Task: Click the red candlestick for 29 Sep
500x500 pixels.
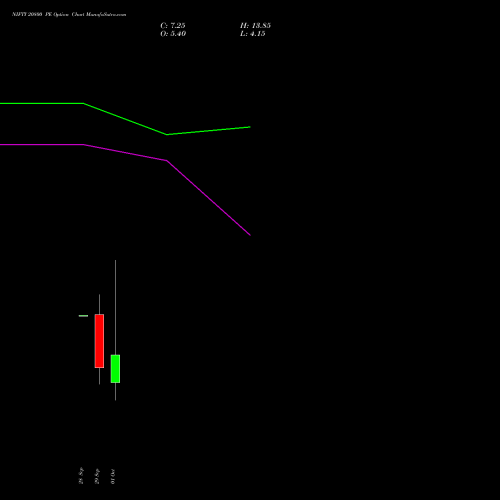Action: pyautogui.click(x=99, y=341)
